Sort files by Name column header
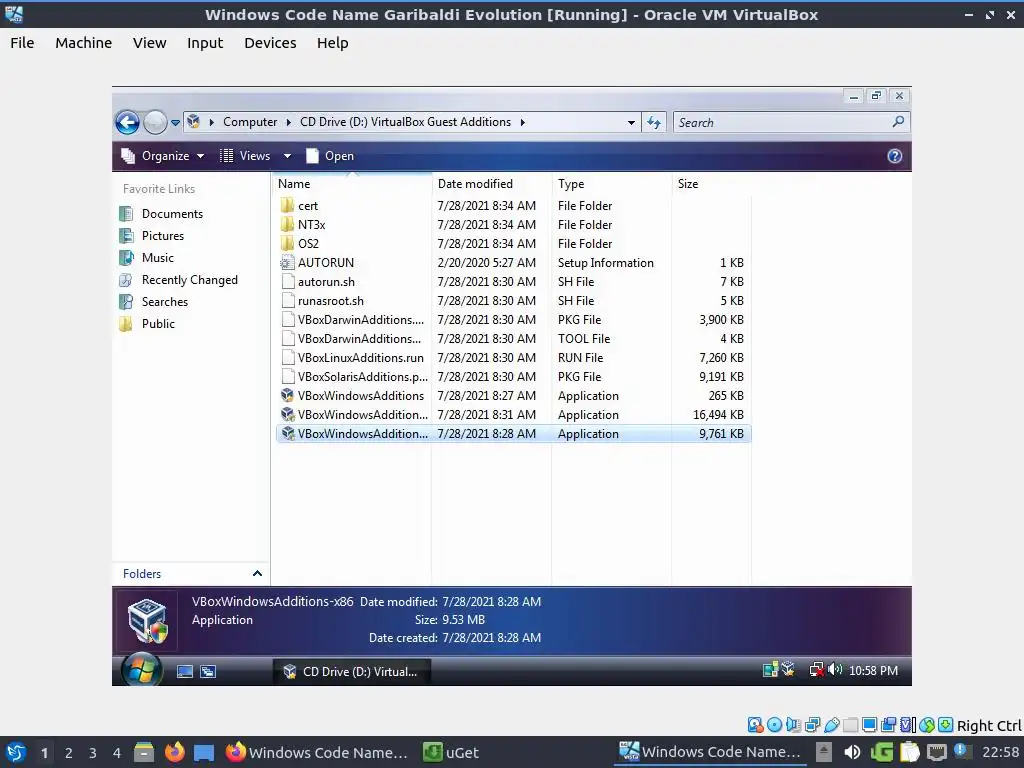 [352, 184]
